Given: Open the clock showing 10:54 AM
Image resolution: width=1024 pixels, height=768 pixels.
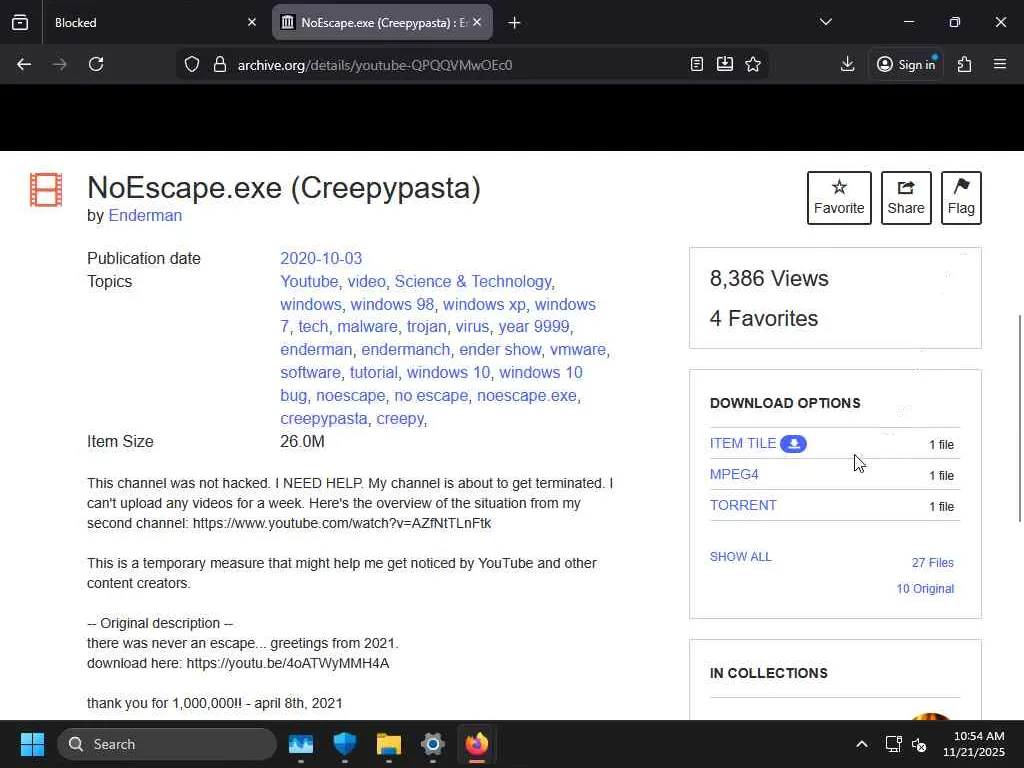Looking at the screenshot, I should (974, 744).
